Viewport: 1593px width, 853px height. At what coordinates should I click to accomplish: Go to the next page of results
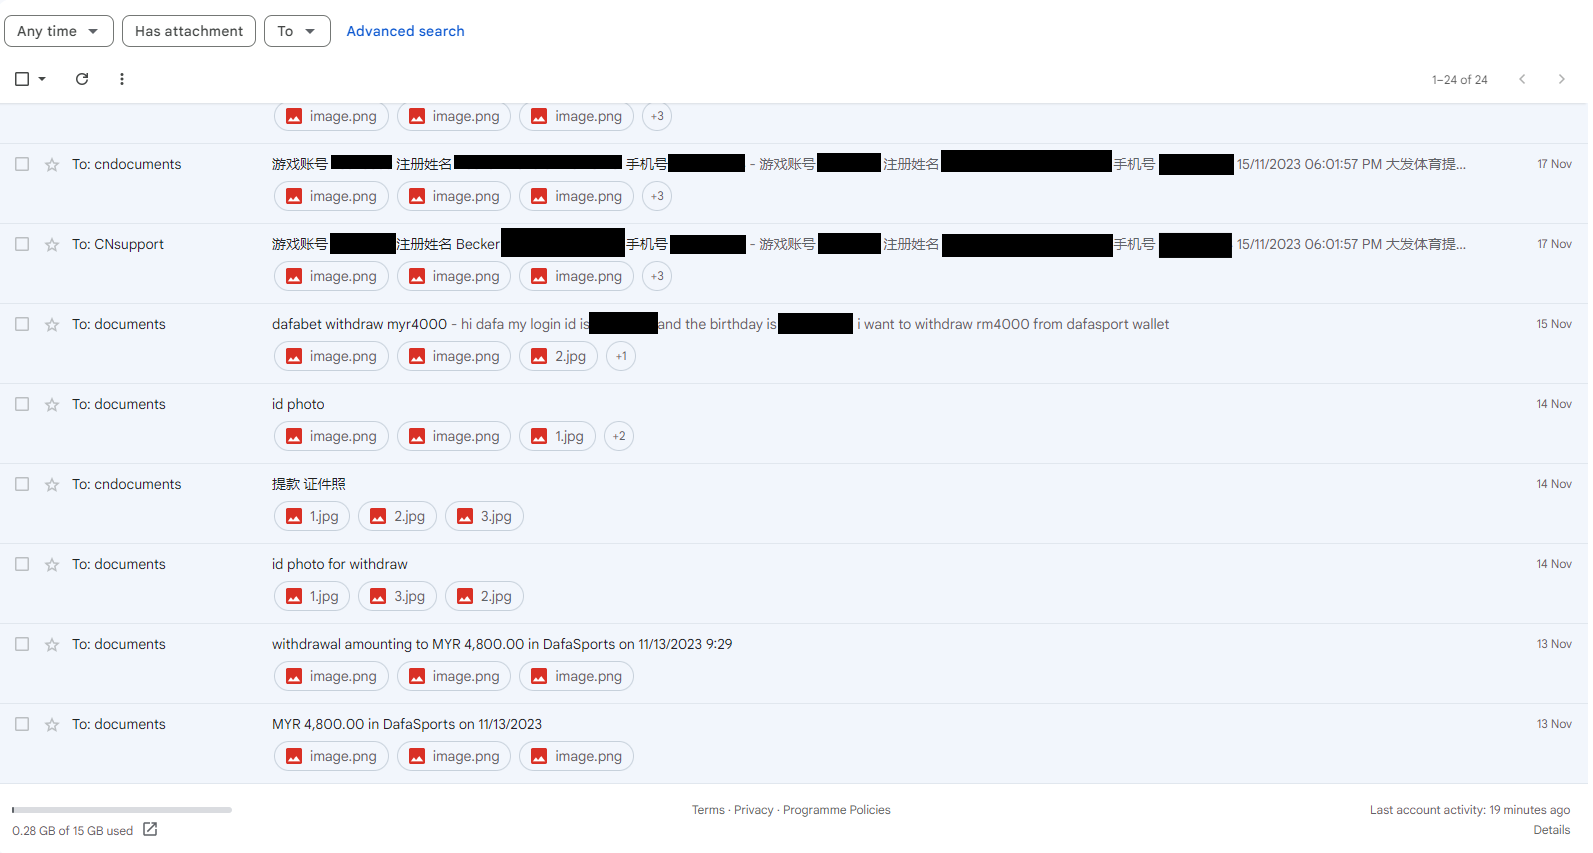1561,79
